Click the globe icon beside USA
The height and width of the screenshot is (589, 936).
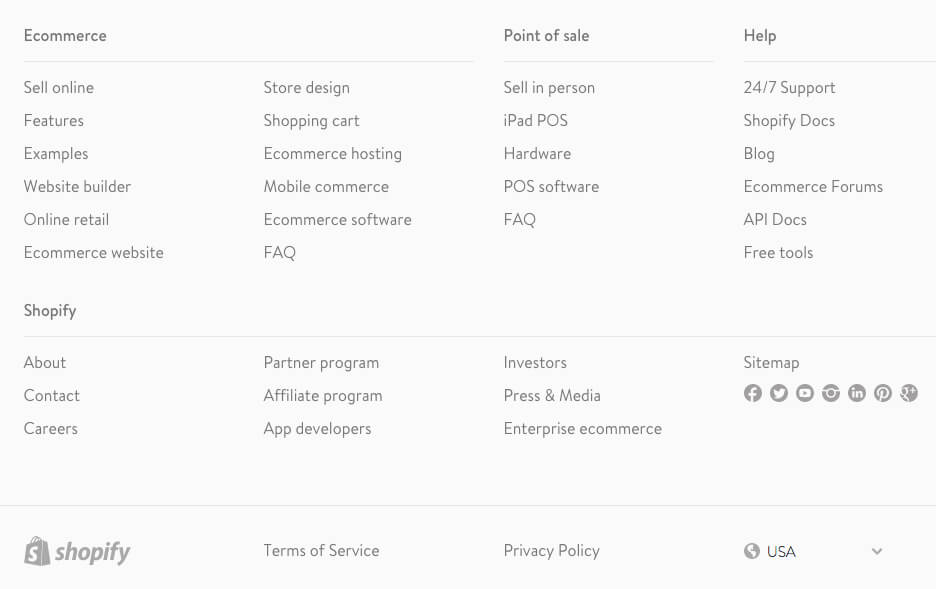pyautogui.click(x=752, y=551)
